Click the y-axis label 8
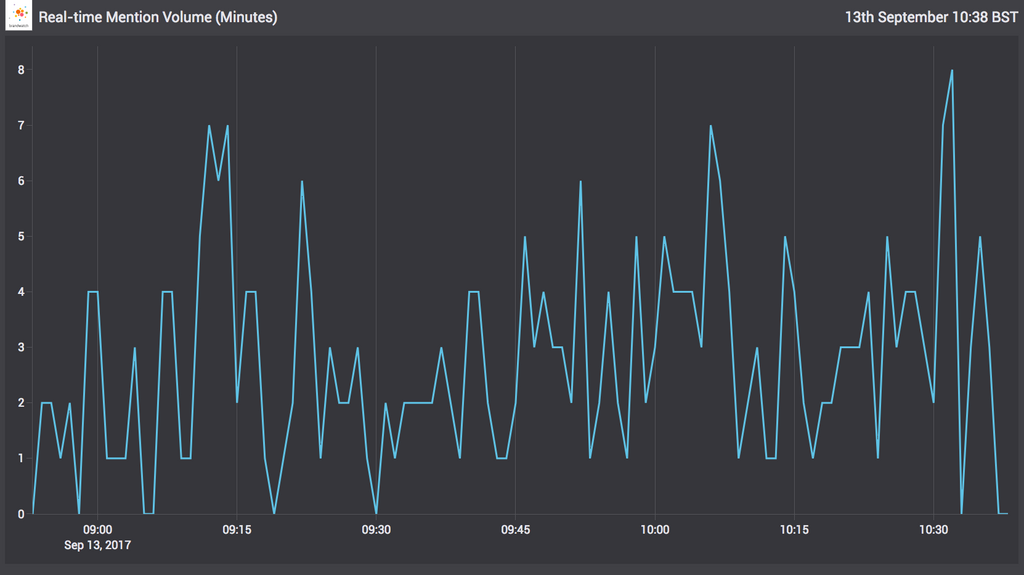Screen dimensions: 1024x575 (x=20, y=70)
